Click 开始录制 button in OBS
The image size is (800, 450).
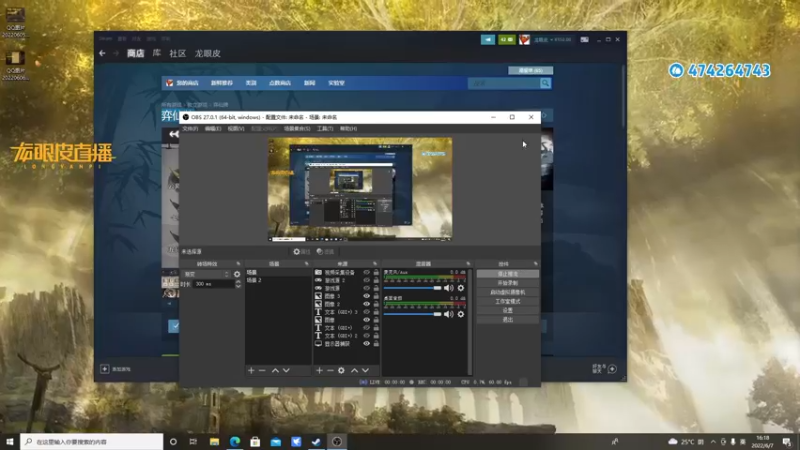point(508,283)
